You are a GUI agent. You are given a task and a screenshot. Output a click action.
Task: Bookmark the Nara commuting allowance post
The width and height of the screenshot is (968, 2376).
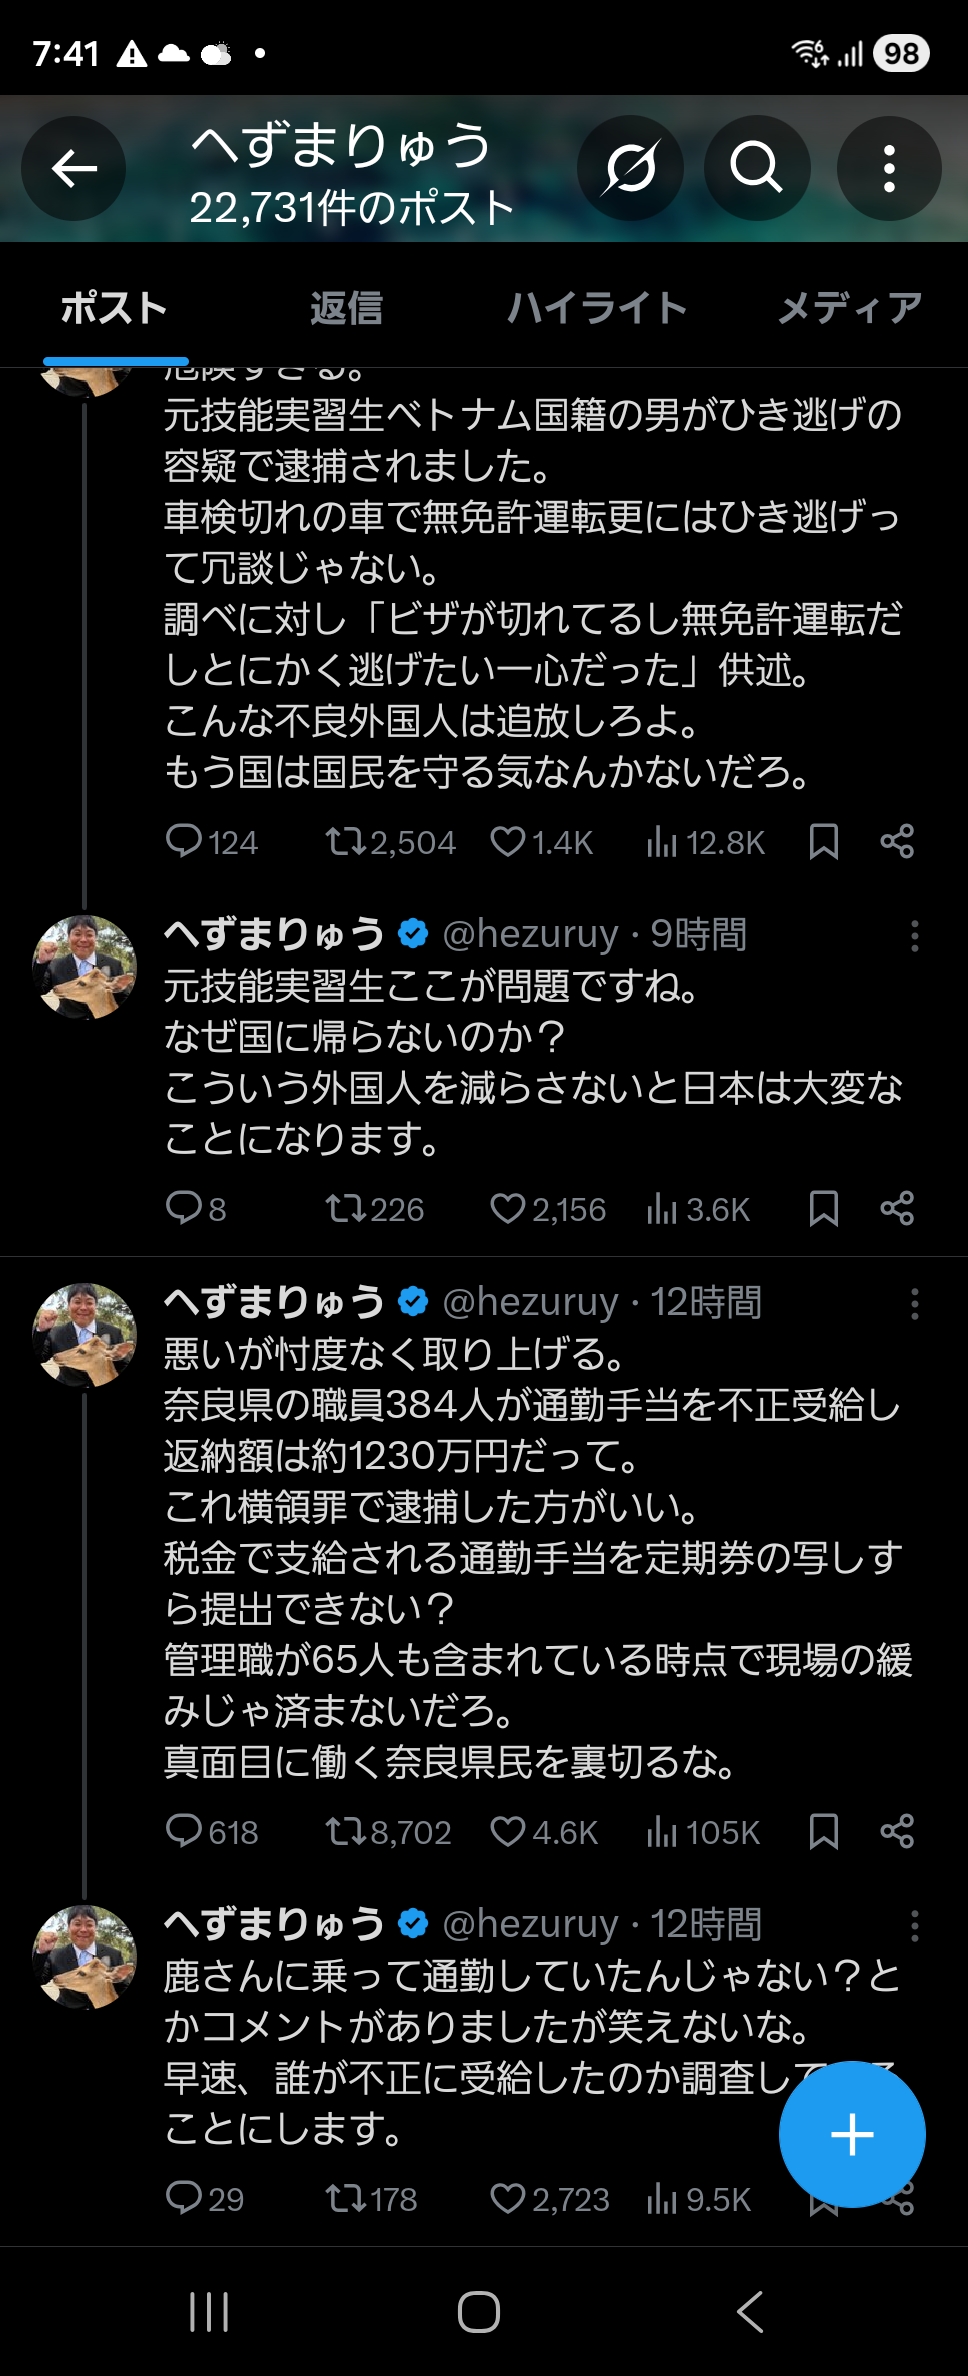coord(823,1832)
